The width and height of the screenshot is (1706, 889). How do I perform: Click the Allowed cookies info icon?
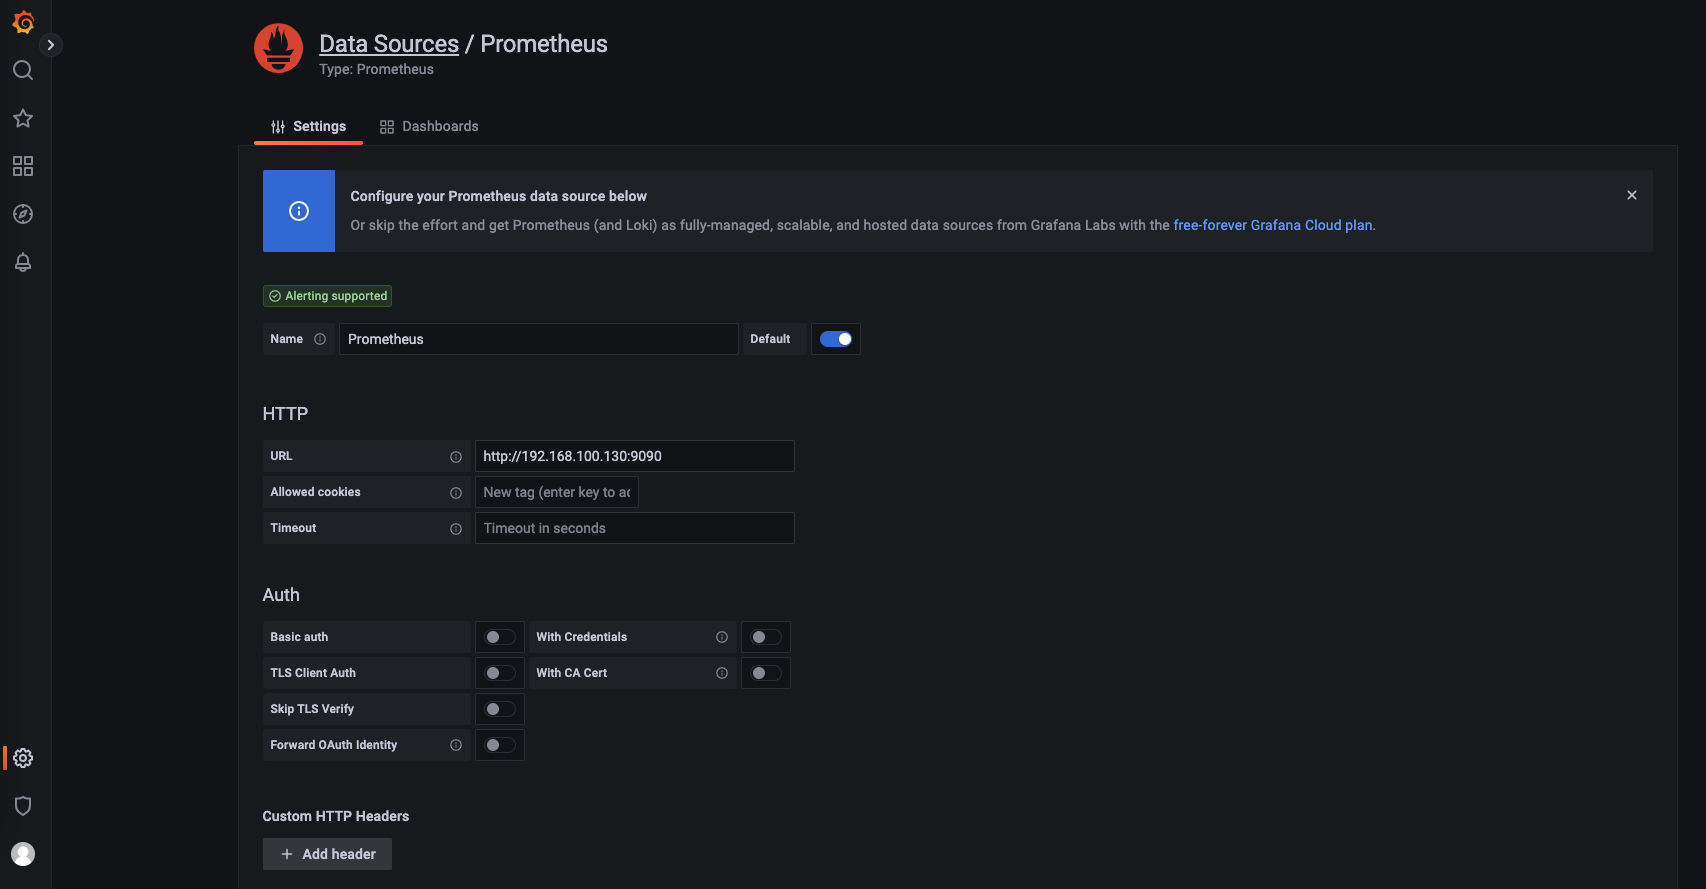[x=456, y=493]
